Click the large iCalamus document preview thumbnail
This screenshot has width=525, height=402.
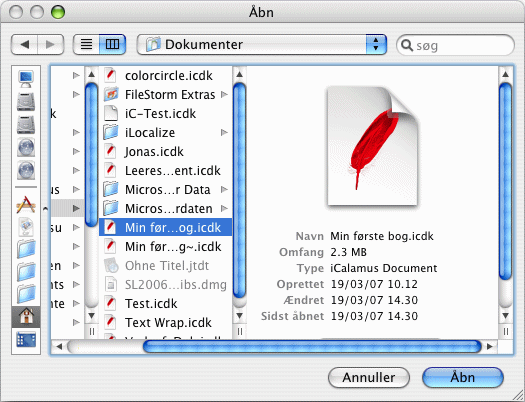tap(372, 146)
